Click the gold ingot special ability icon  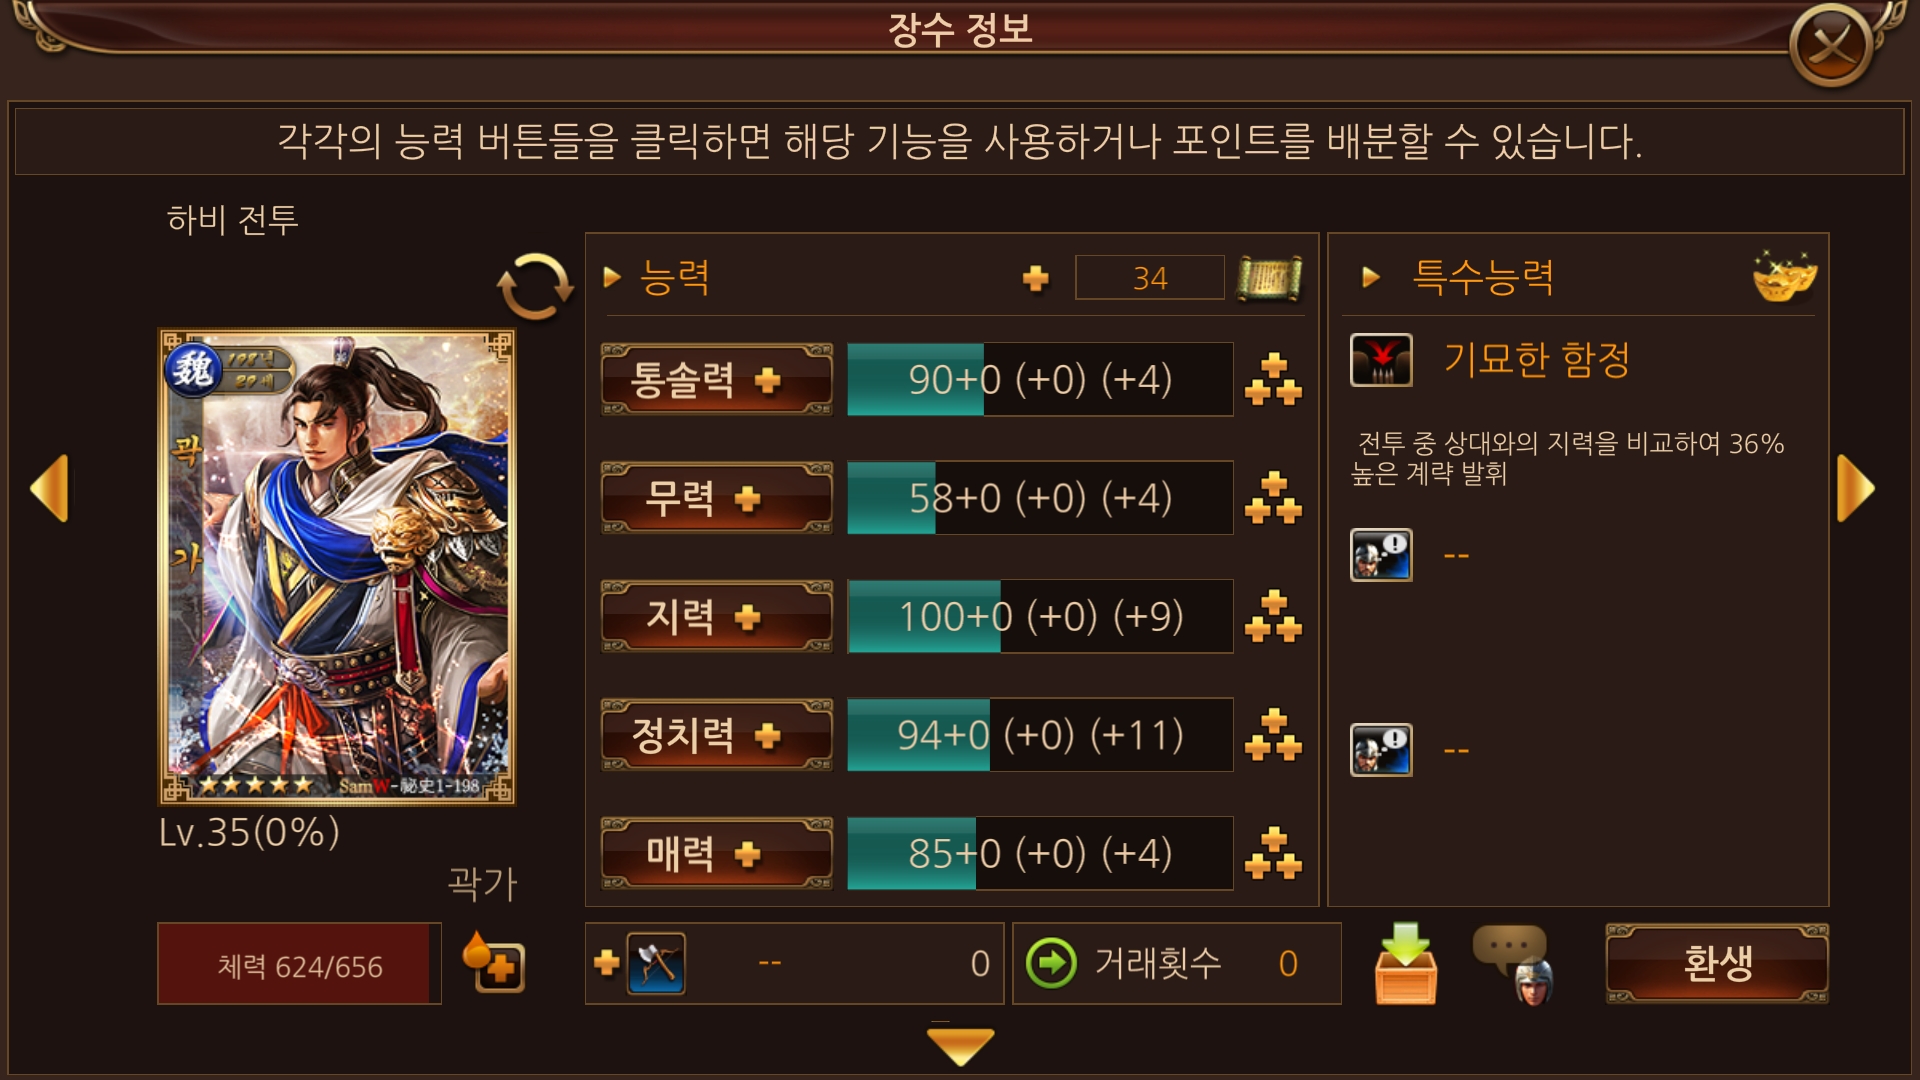coord(1784,277)
